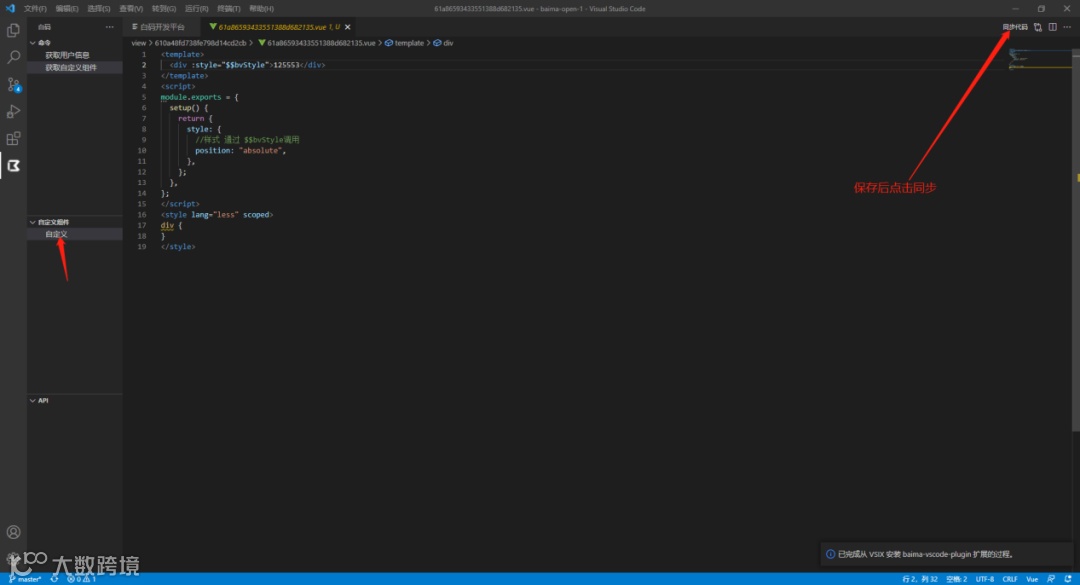The width and height of the screenshot is (1080, 585).
Task: Click the minimap code overview
Action: [x=1040, y=59]
